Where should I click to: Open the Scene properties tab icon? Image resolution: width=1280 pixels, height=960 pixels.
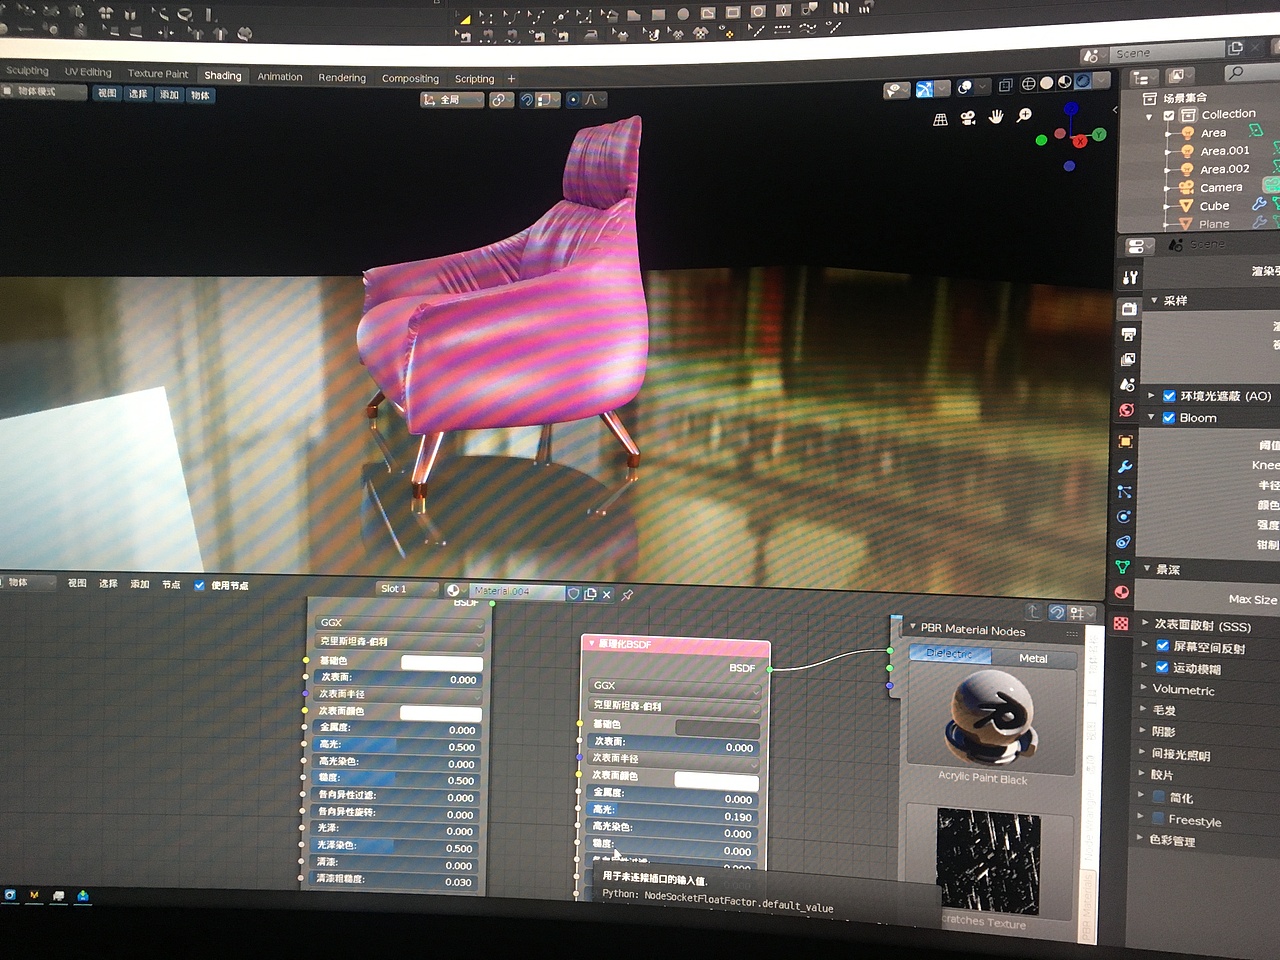(x=1127, y=384)
